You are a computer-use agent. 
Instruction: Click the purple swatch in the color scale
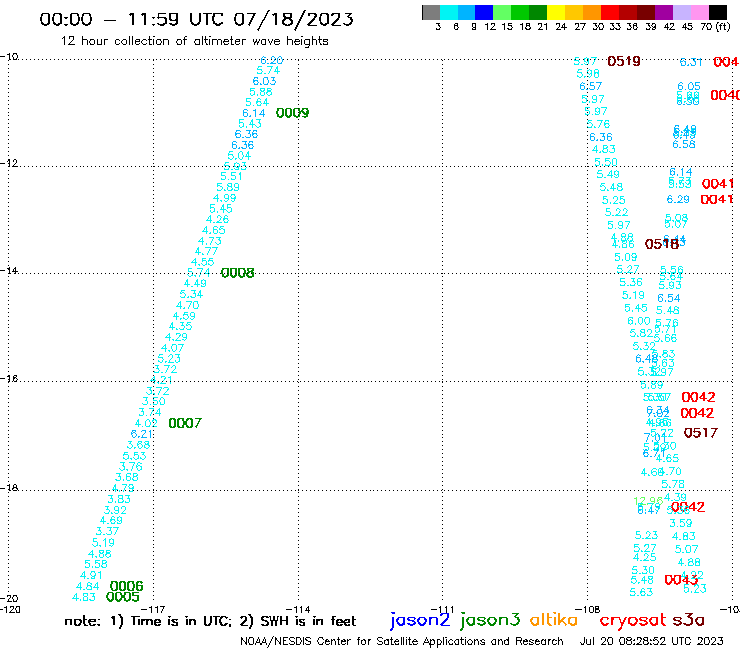(x=664, y=12)
